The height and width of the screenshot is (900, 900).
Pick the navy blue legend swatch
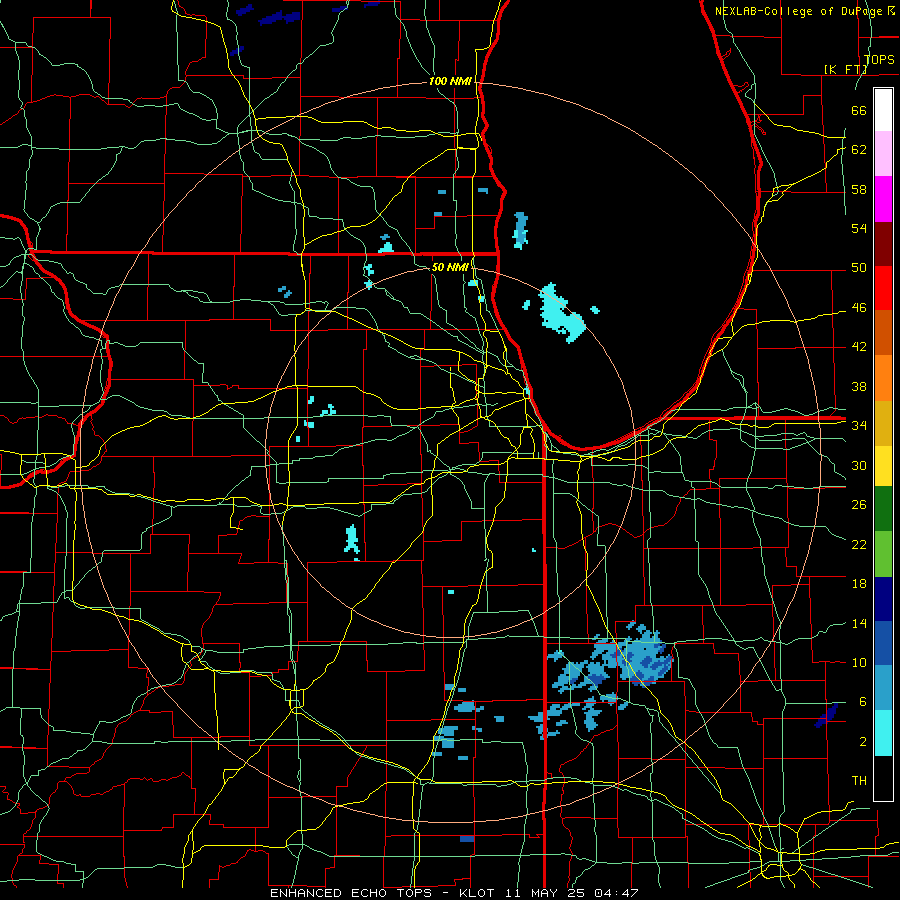883,599
